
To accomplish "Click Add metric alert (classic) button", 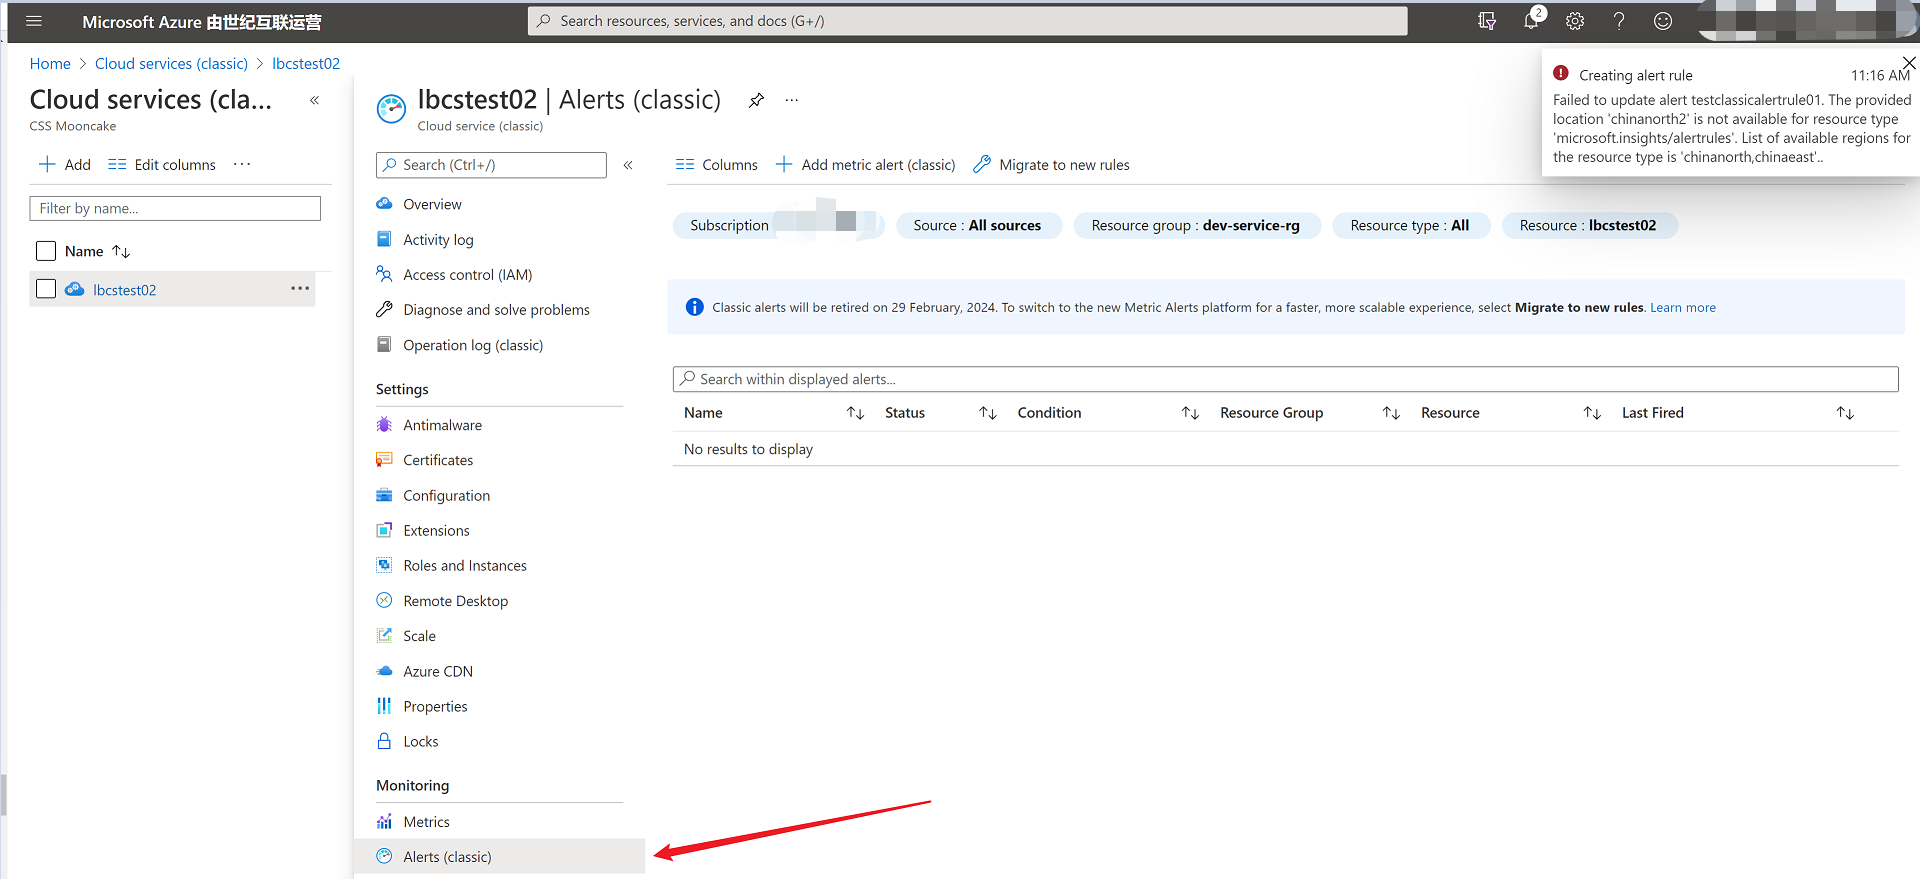I will coord(866,165).
